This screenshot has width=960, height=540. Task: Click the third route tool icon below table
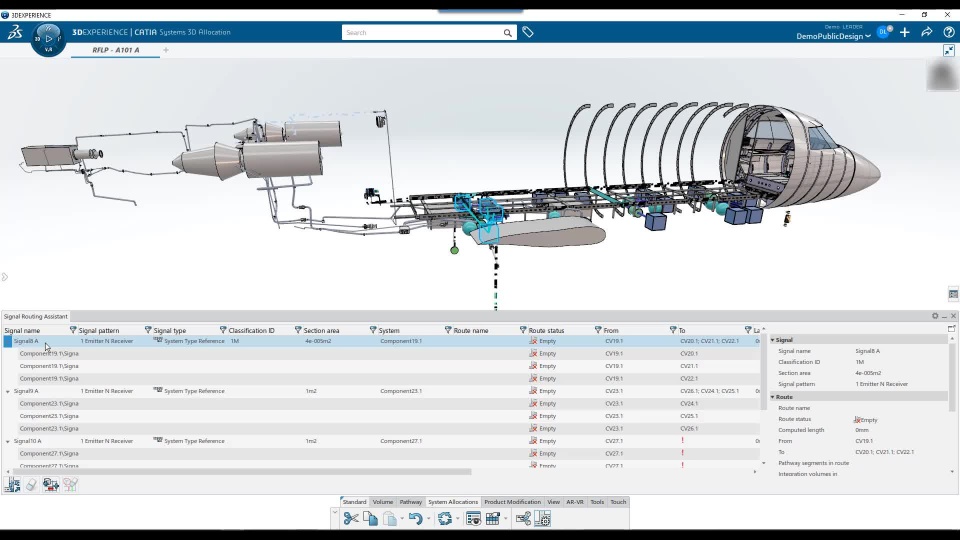(x=51, y=485)
